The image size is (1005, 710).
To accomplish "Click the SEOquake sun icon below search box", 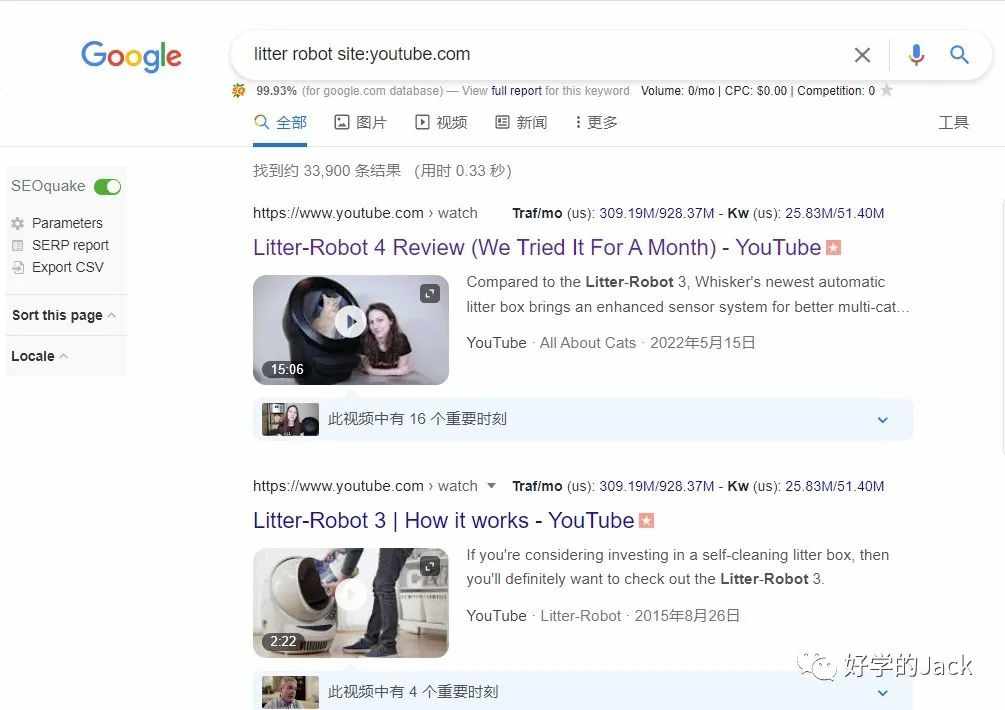I will pyautogui.click(x=238, y=90).
